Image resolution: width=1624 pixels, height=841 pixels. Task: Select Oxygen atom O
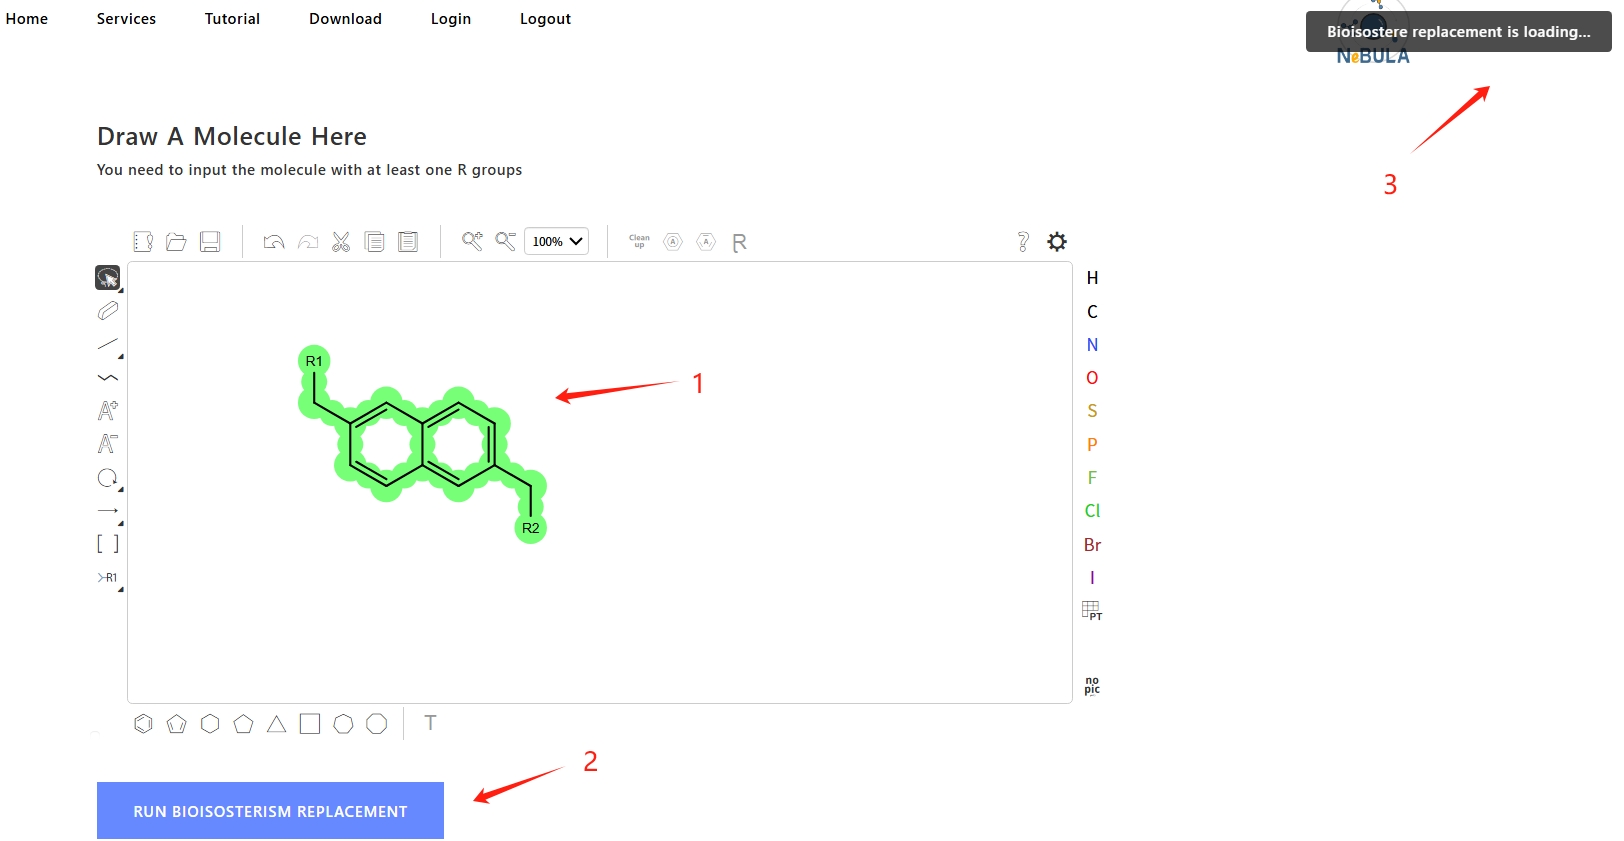[1092, 378]
